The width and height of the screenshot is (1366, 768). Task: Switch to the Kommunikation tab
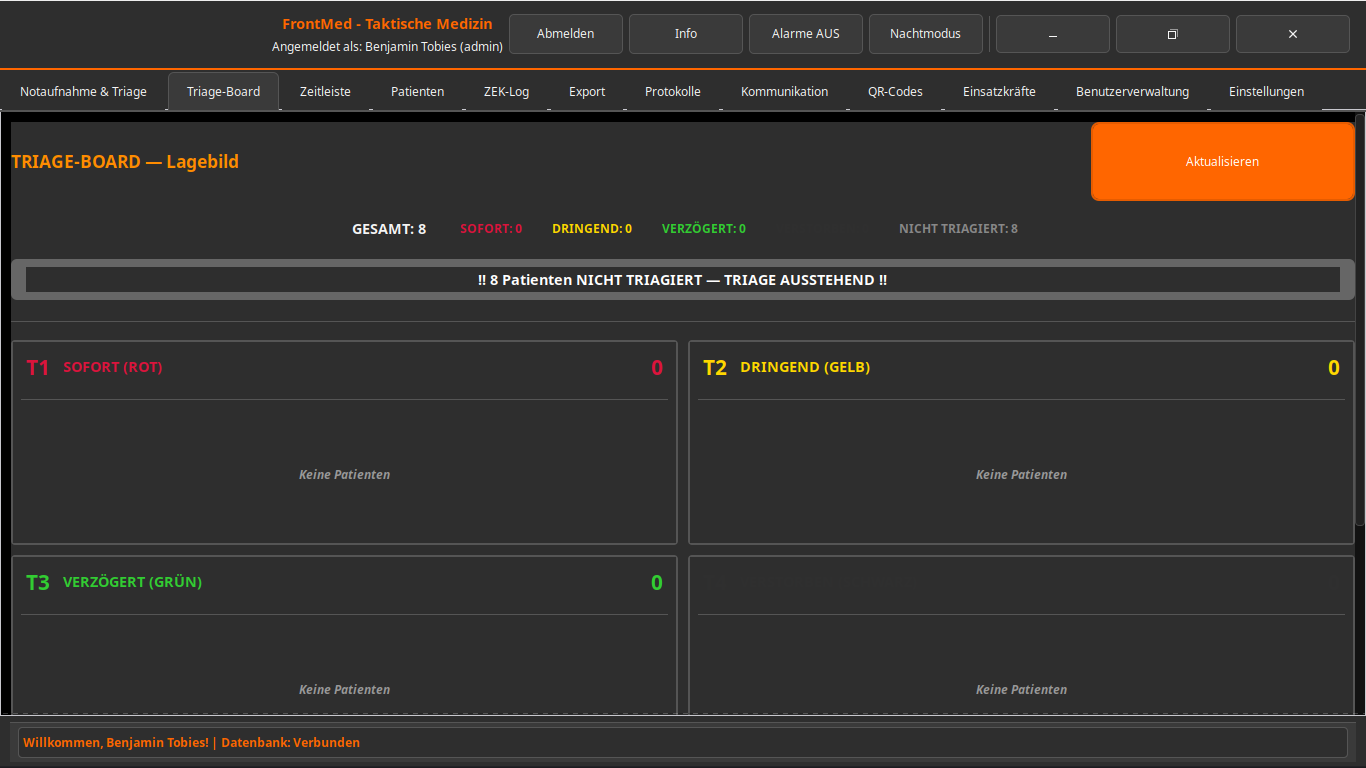pos(784,91)
